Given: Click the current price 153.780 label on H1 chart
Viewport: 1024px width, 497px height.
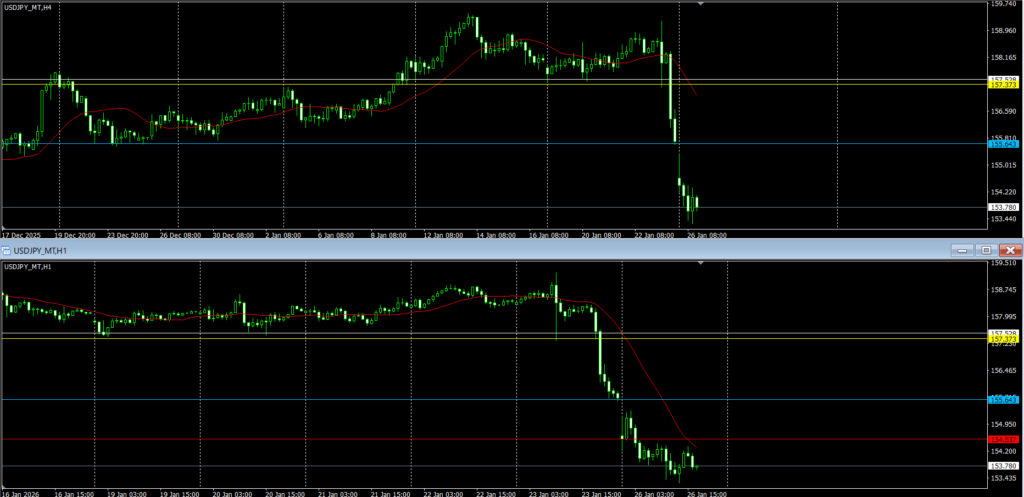Looking at the screenshot, I should (1002, 466).
